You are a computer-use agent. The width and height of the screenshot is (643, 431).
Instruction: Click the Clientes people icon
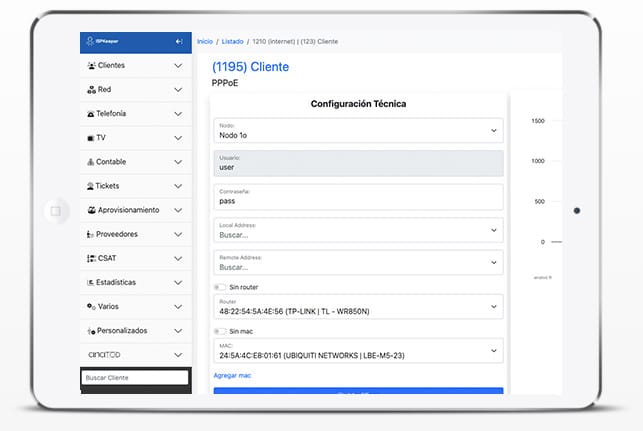coord(91,65)
